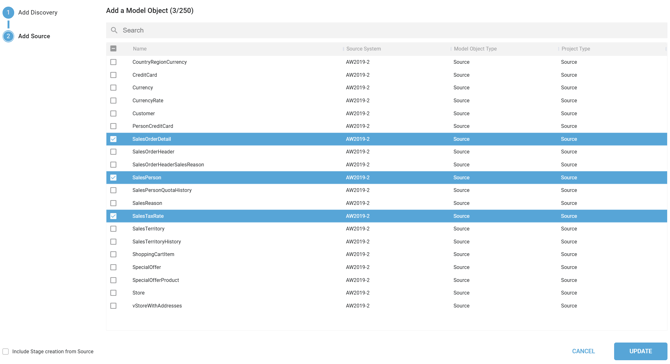Click the step 2 circle icon
Viewport: 670px width, 364px height.
click(8, 36)
